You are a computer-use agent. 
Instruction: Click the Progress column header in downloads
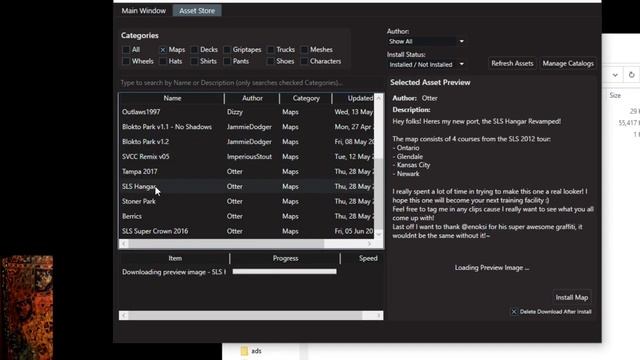[x=285, y=258]
